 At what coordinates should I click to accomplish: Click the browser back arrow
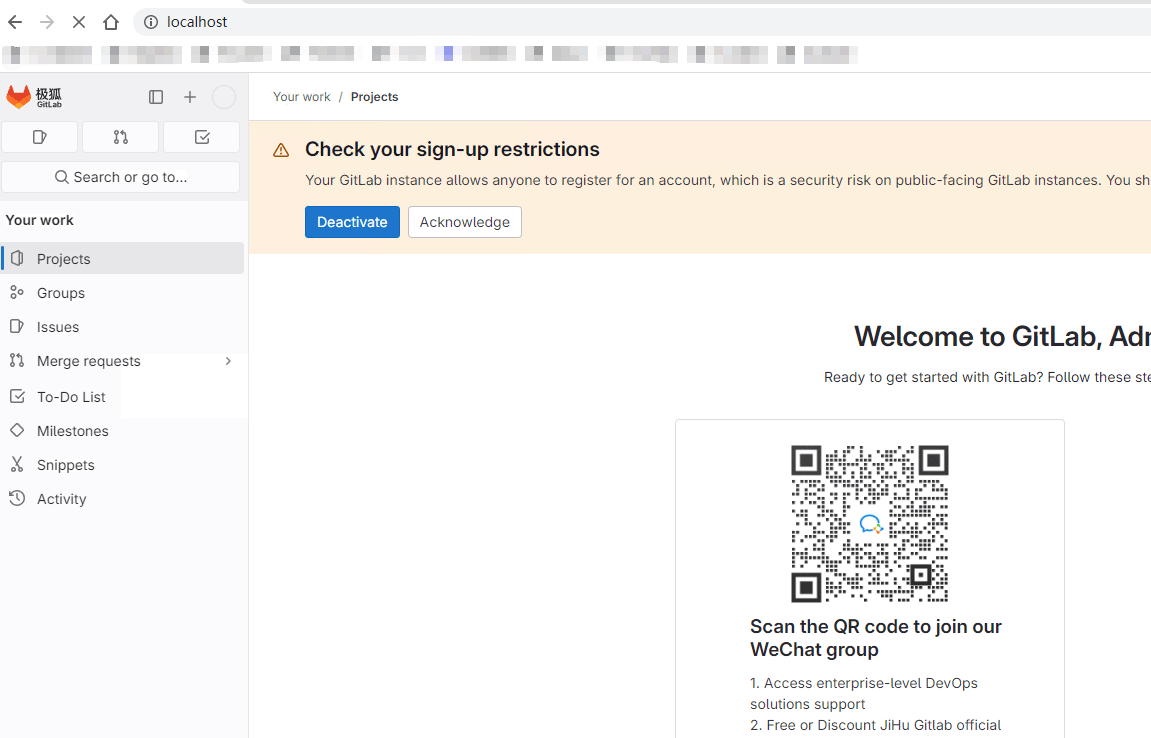click(15, 22)
